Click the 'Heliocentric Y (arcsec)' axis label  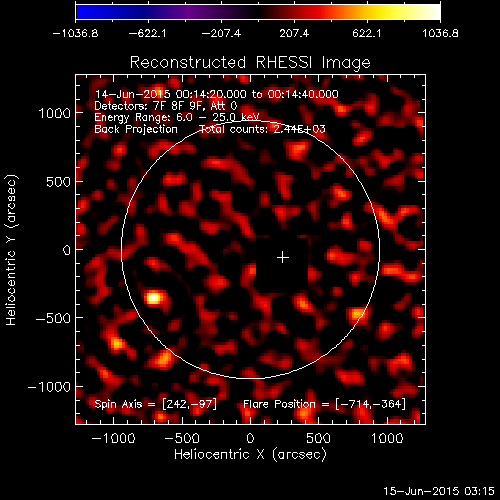click(11, 250)
